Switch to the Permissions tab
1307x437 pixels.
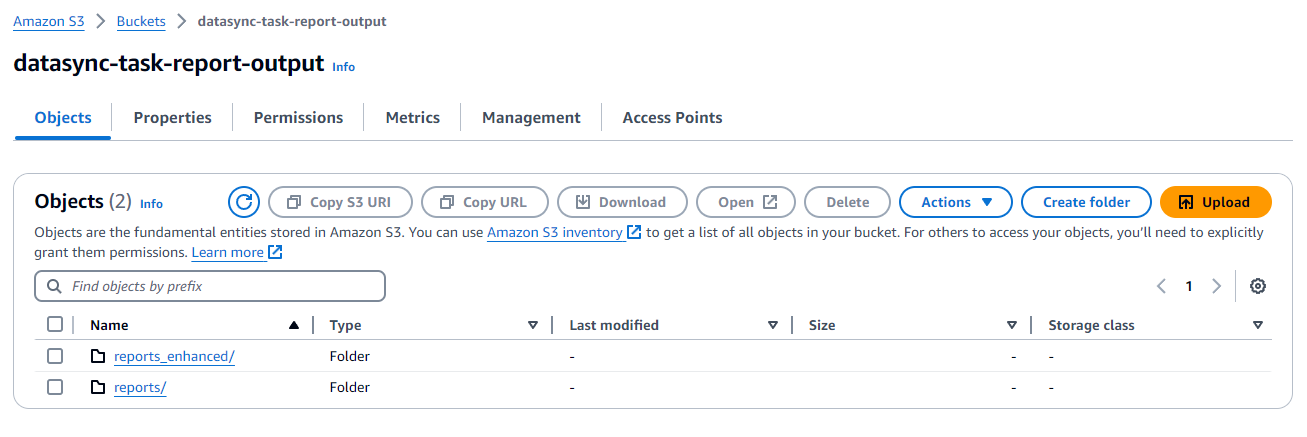pyautogui.click(x=298, y=117)
